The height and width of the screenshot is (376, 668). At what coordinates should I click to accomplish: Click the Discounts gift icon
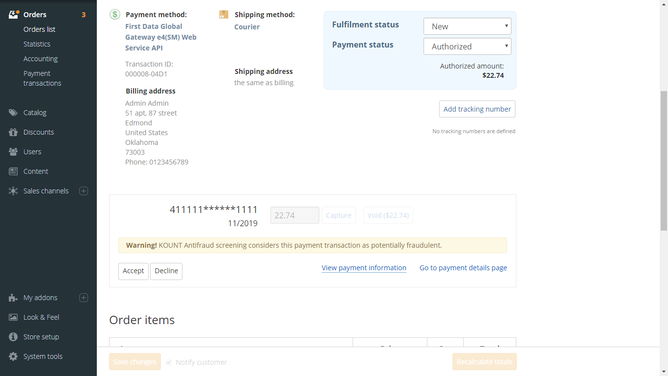click(x=13, y=132)
